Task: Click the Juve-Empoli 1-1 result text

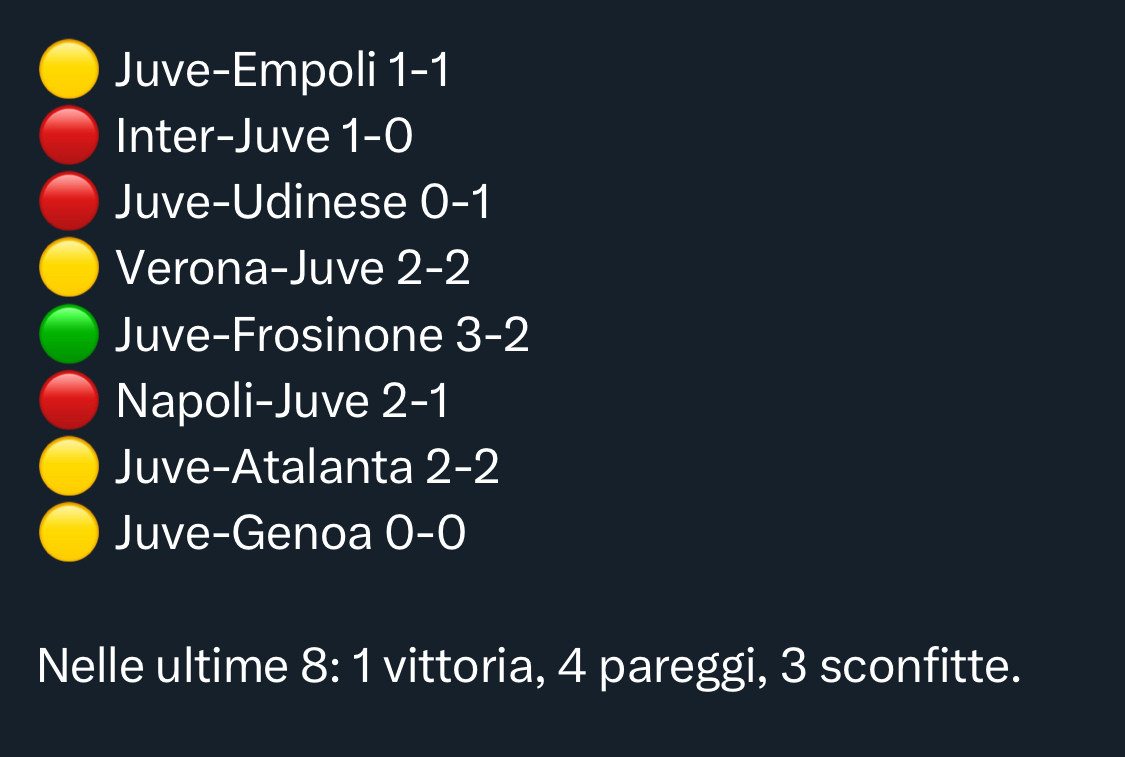Action: [x=282, y=71]
